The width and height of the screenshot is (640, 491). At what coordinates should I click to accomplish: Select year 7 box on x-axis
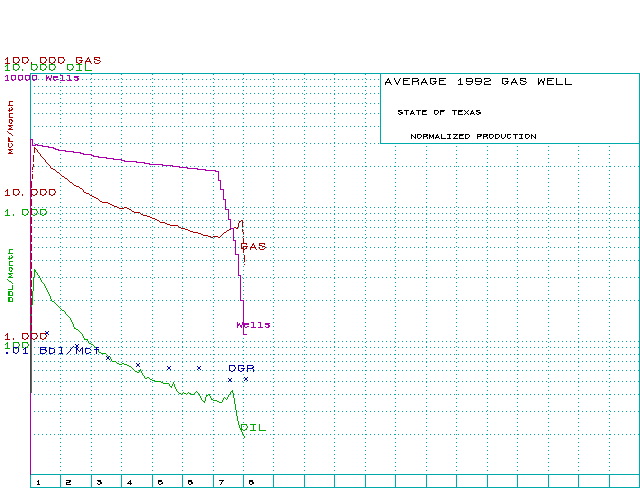point(221,482)
